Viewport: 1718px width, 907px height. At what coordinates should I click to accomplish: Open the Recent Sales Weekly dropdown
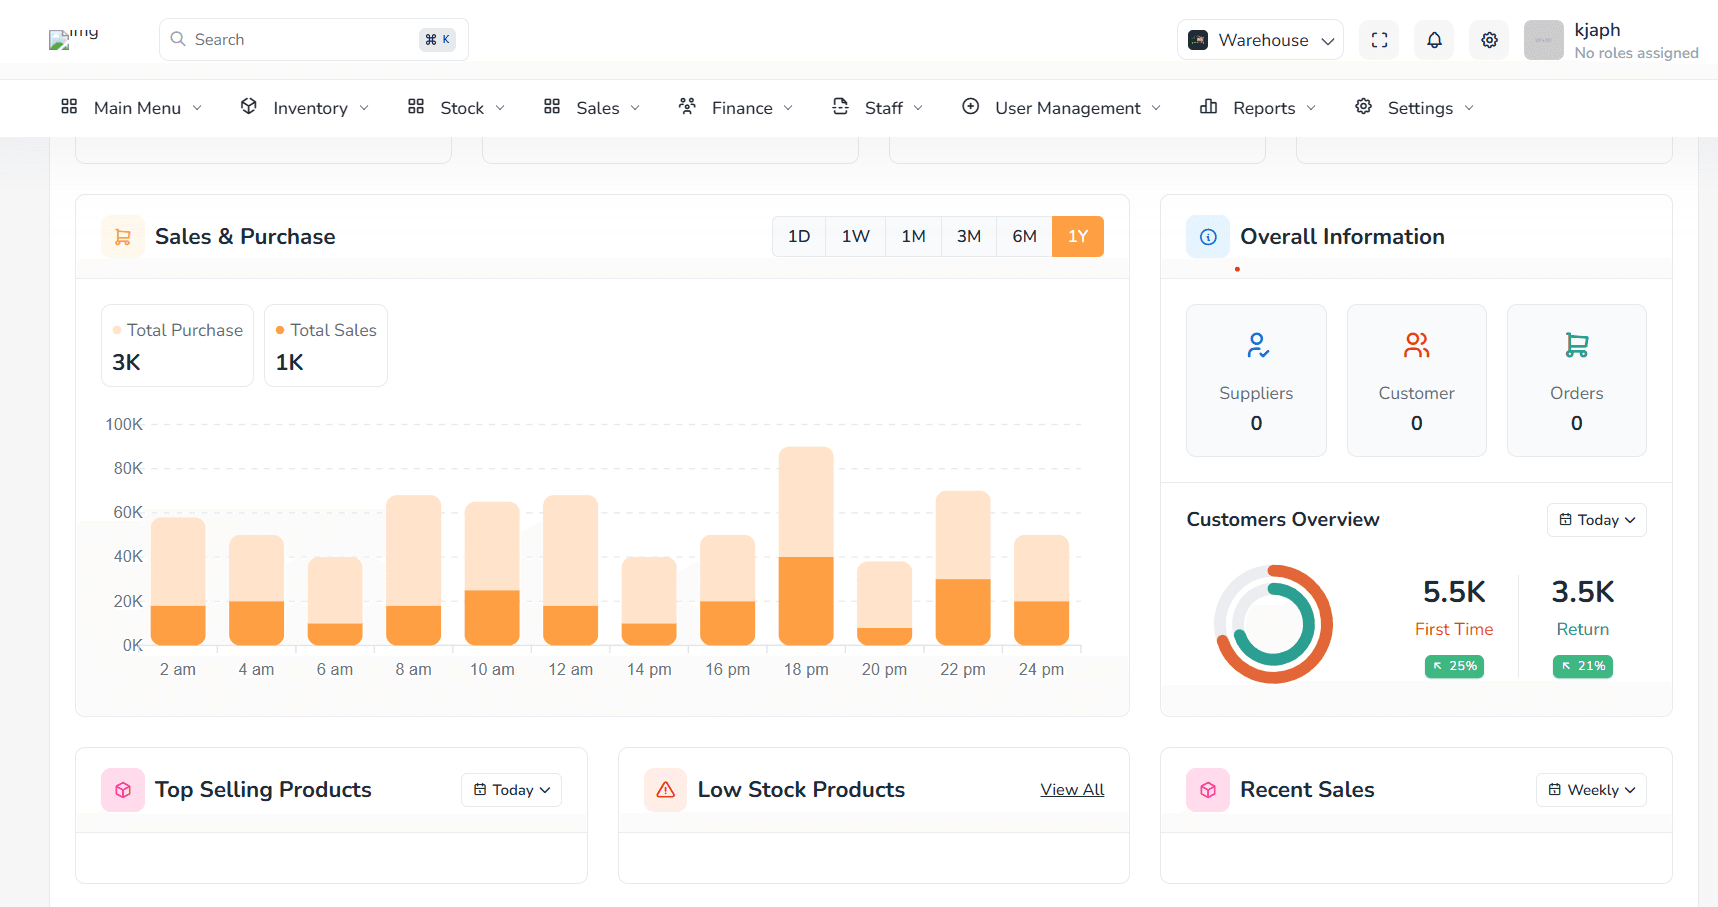click(1591, 790)
